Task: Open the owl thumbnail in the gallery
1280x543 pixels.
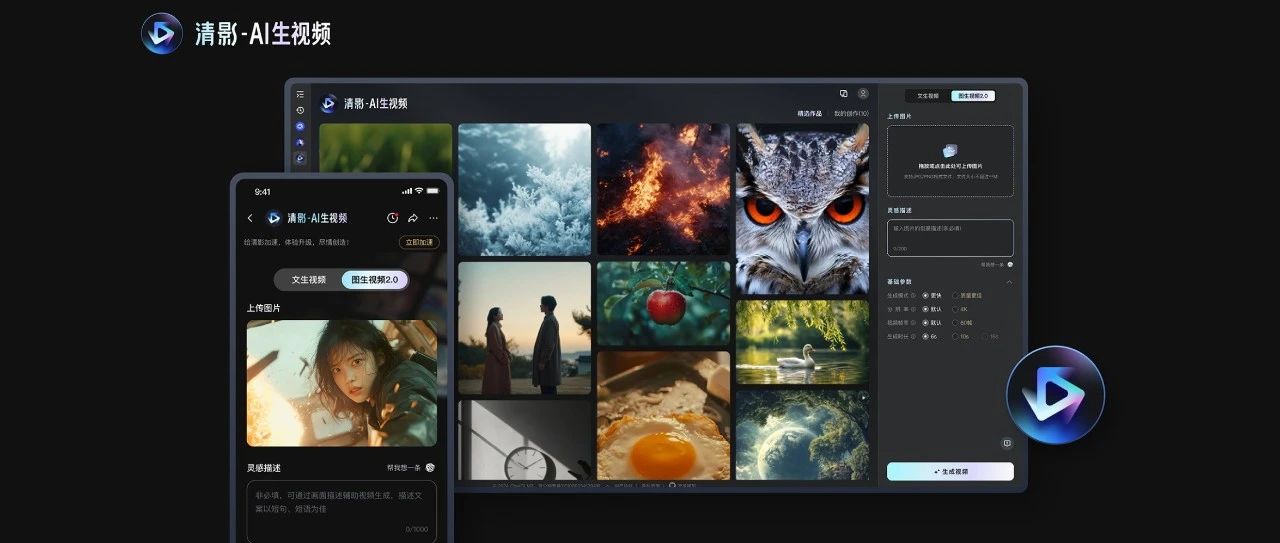Action: pyautogui.click(x=803, y=209)
